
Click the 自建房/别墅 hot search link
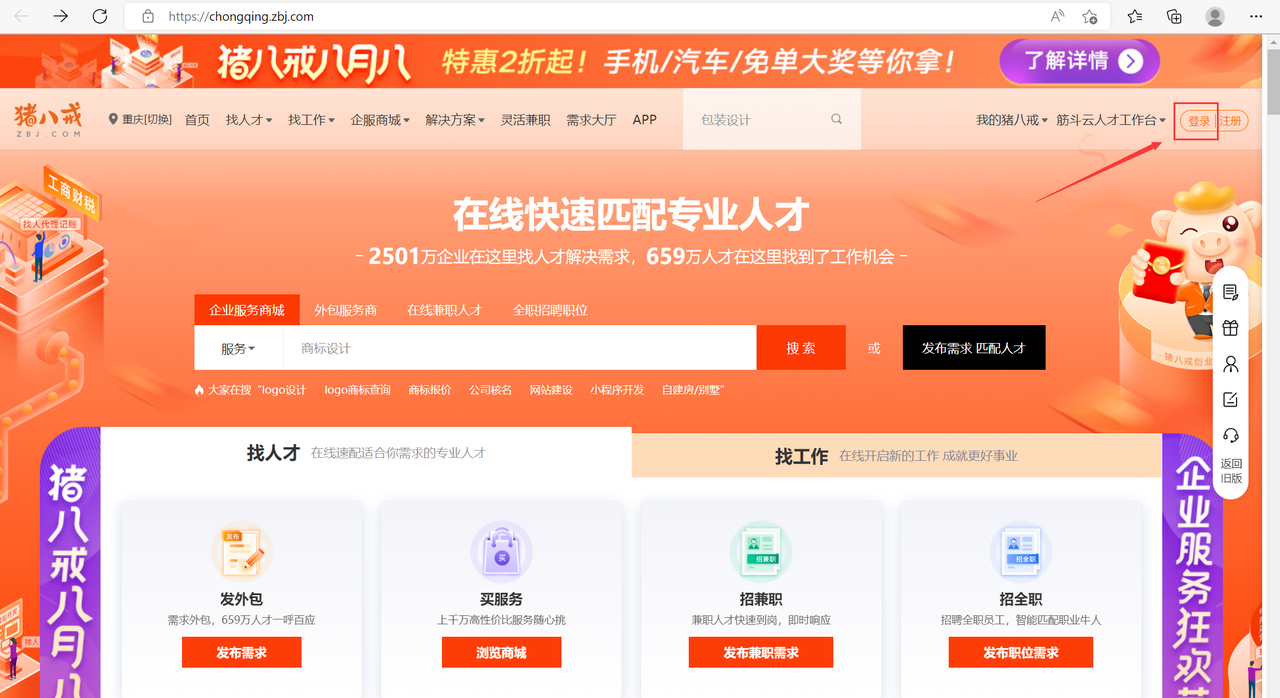tap(693, 390)
